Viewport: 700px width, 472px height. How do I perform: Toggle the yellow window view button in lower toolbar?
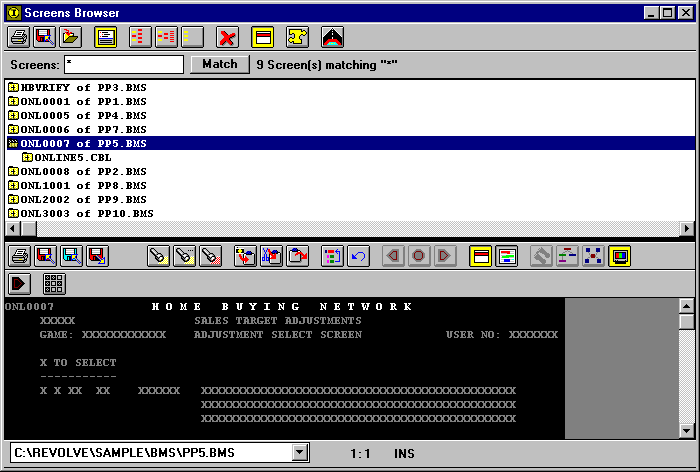[x=480, y=256]
